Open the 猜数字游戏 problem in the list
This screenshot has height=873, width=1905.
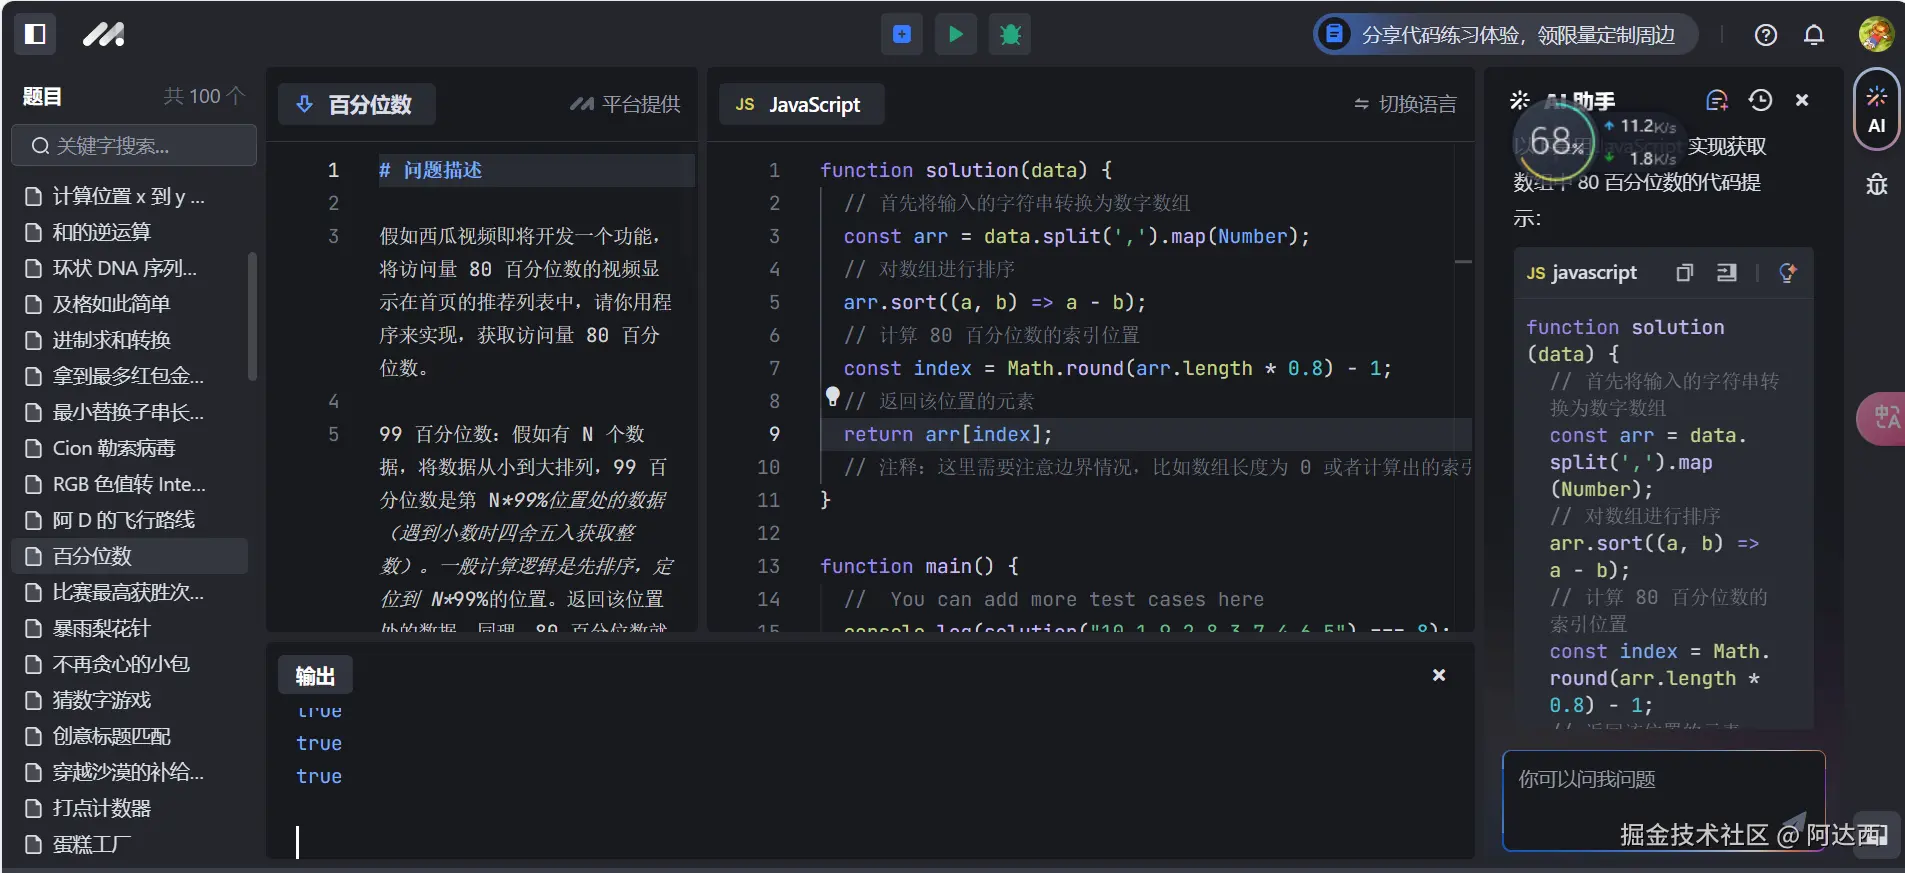coord(101,700)
